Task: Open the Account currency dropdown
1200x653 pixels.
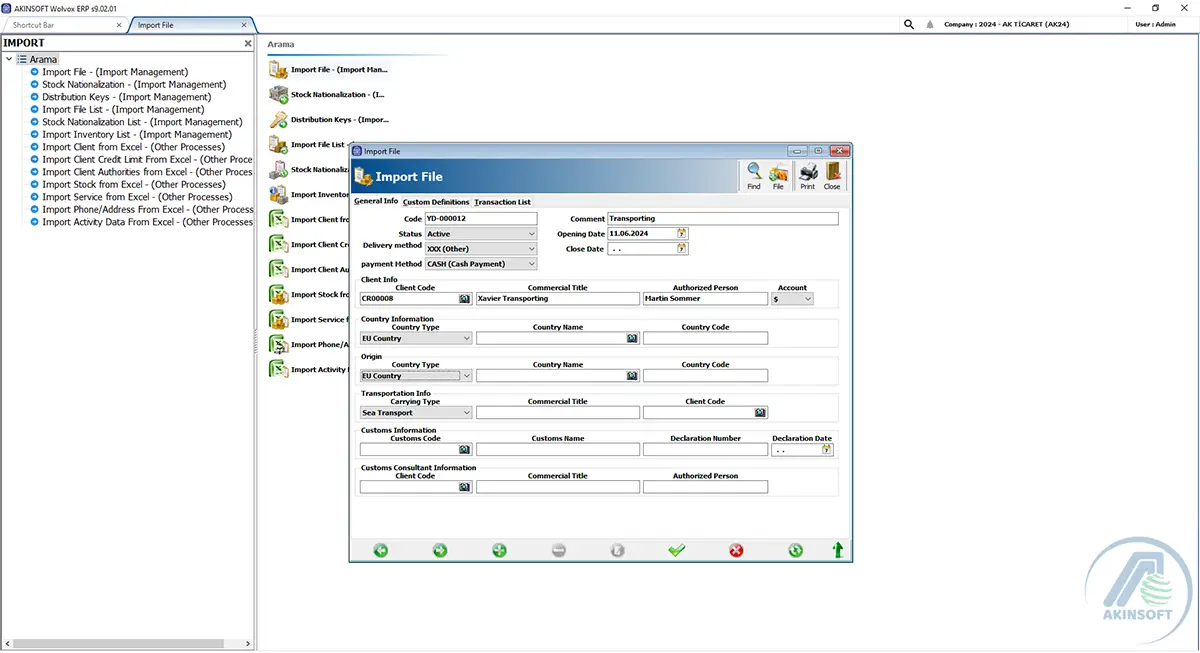Action: point(793,299)
